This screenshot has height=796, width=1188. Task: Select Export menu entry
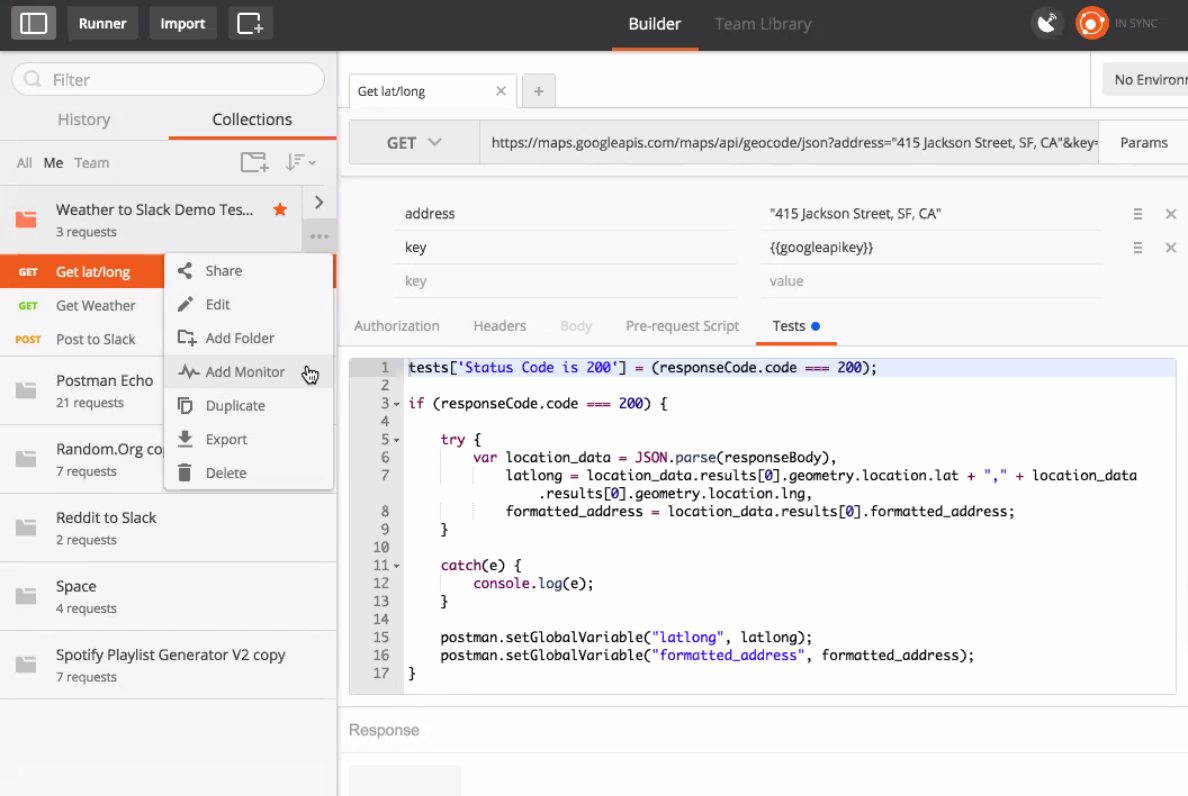coord(249,439)
